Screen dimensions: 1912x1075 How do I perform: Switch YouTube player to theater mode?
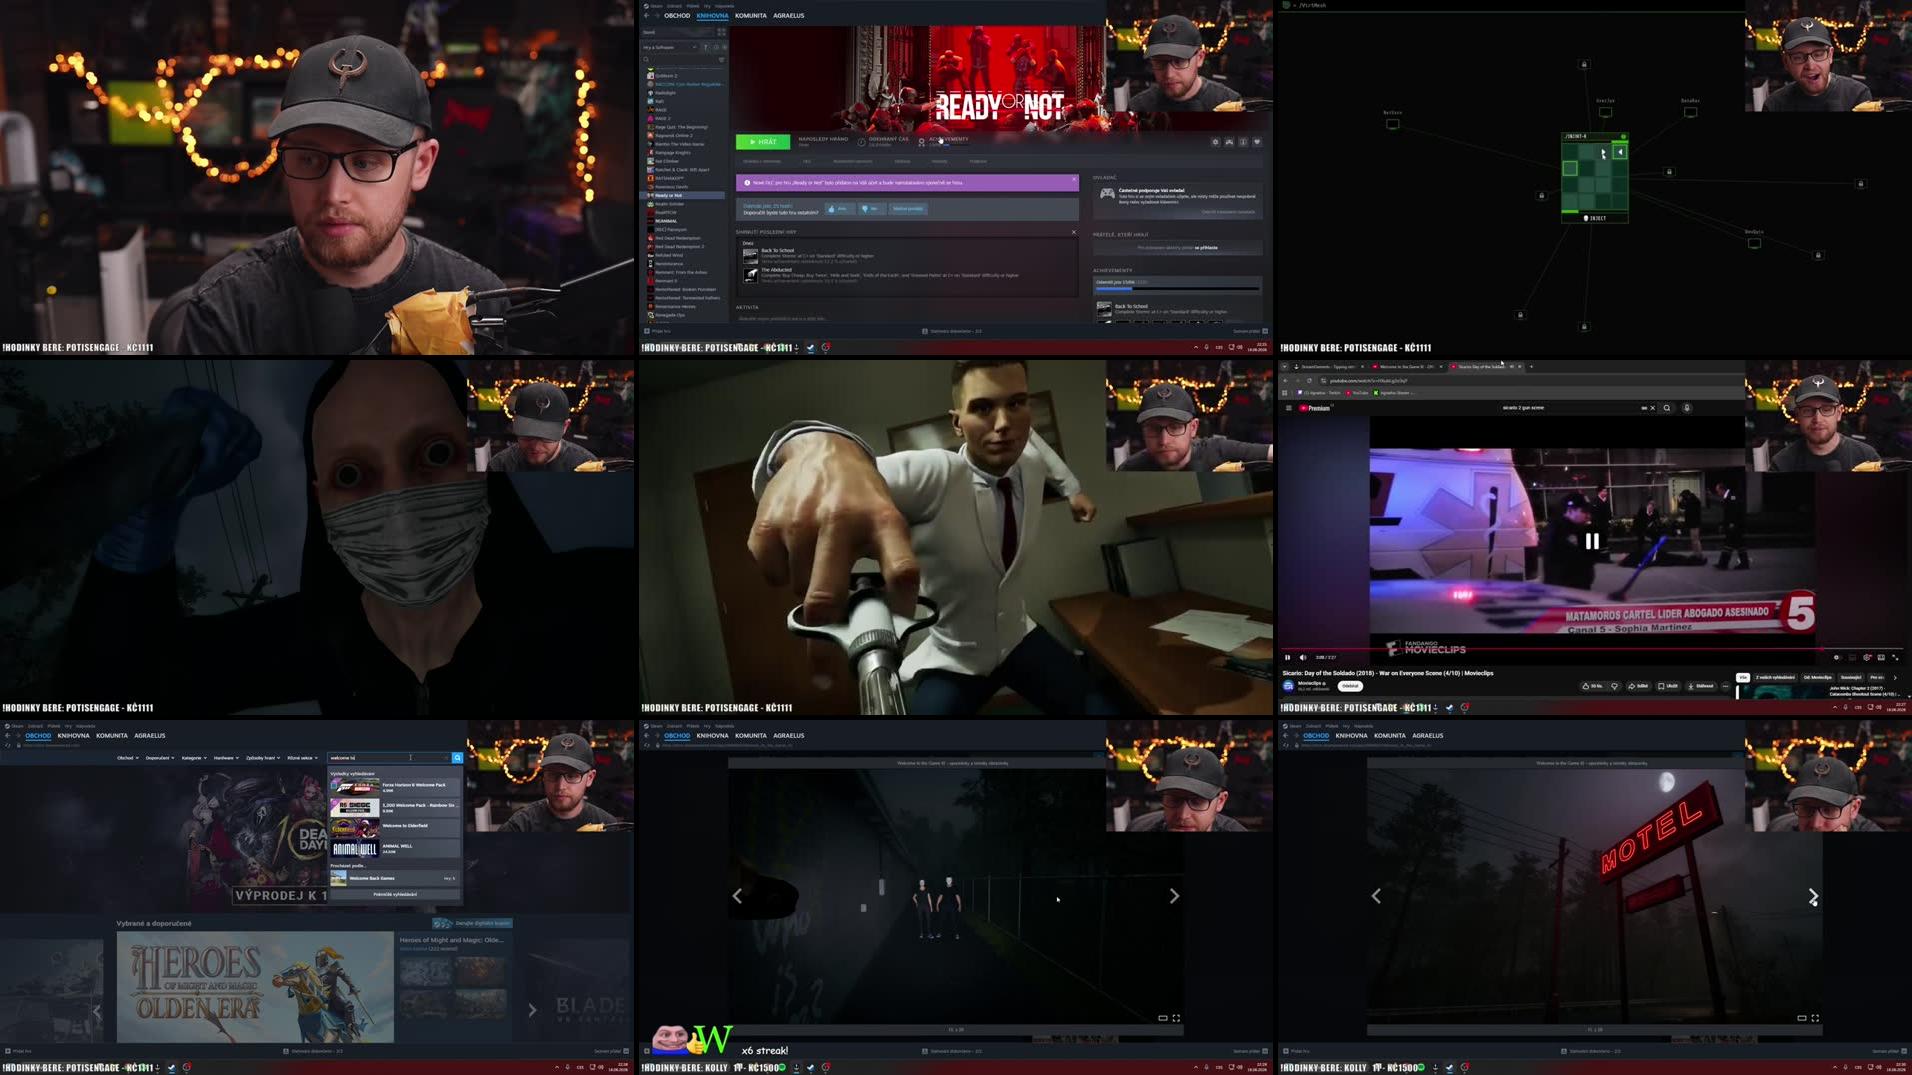(x=1881, y=657)
